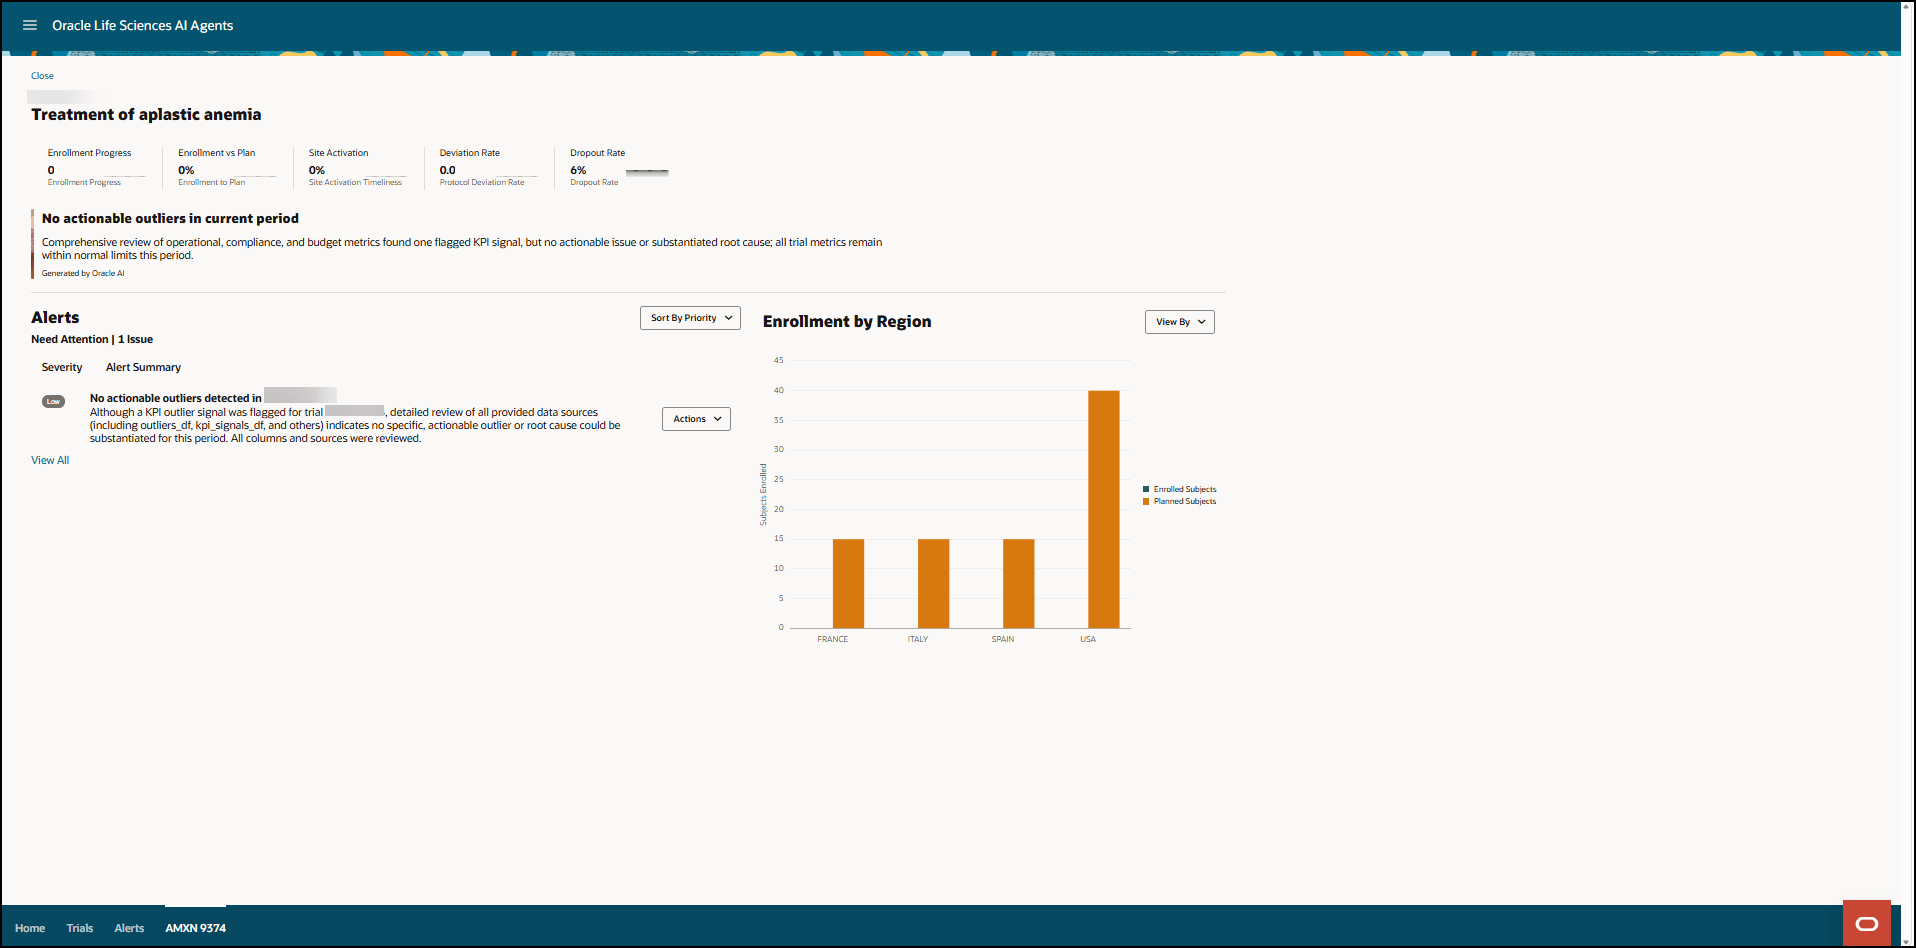Switch to the Trials tab
Image resolution: width=1916 pixels, height=948 pixels.
80,928
